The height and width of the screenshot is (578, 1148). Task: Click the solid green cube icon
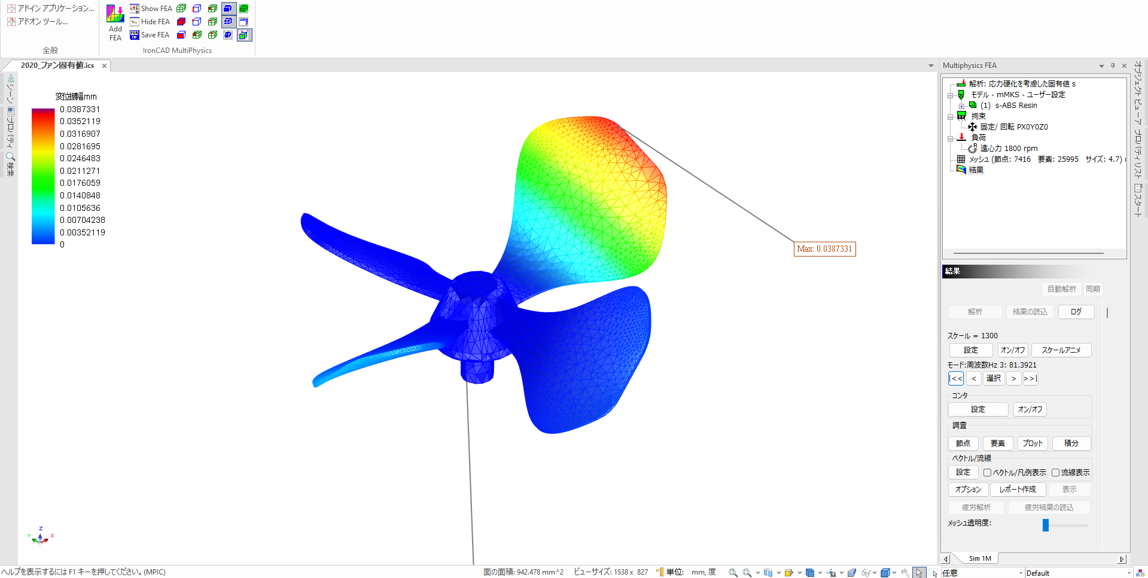(243, 8)
